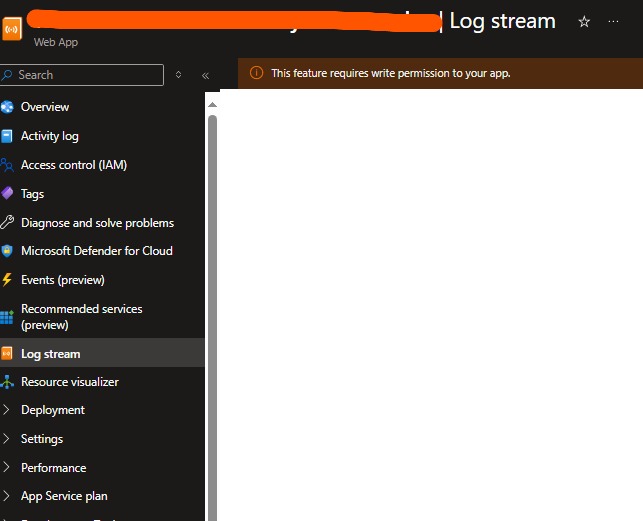Click the search magnifier icon in sidebar

coord(7,75)
